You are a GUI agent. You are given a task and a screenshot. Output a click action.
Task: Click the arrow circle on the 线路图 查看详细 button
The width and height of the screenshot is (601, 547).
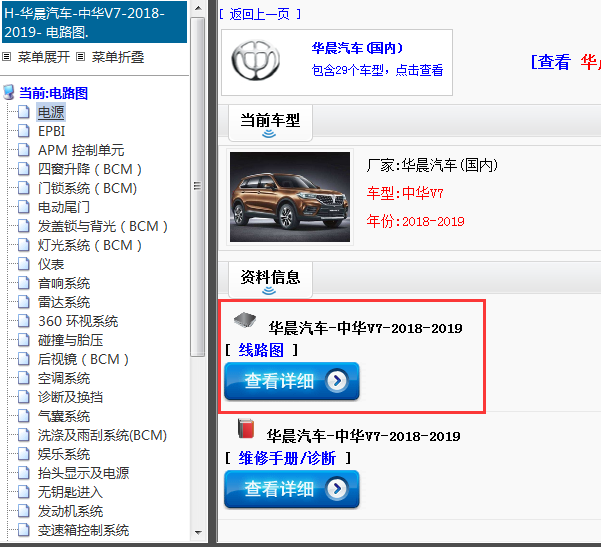click(337, 381)
